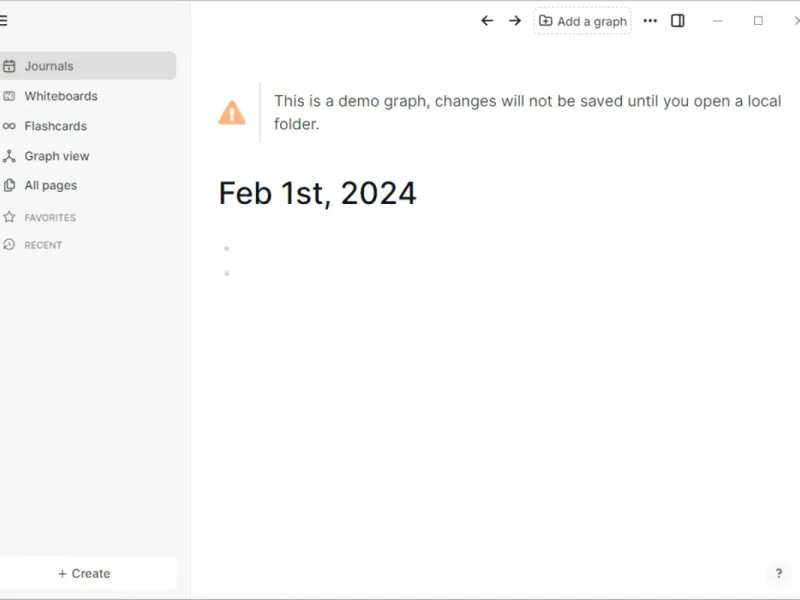Toggle the right sidebar panel
Viewport: 800px width, 600px height.
coord(678,20)
